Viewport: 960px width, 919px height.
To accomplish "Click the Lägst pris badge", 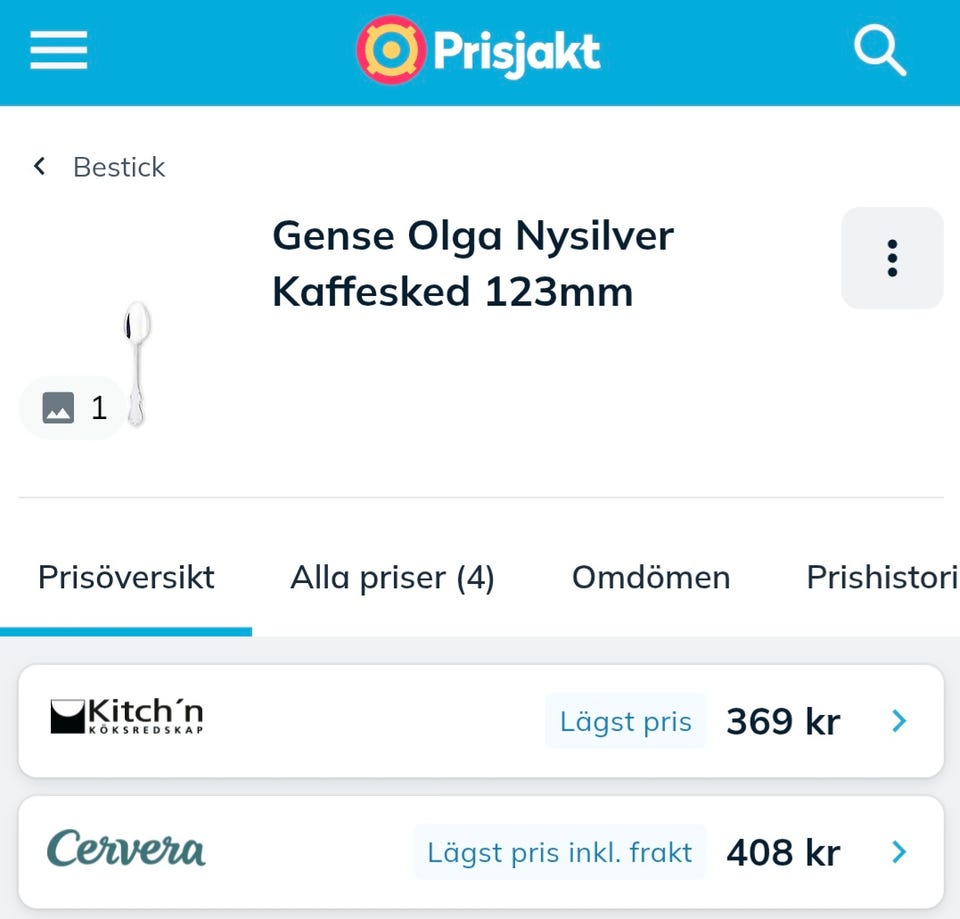I will click(x=625, y=721).
